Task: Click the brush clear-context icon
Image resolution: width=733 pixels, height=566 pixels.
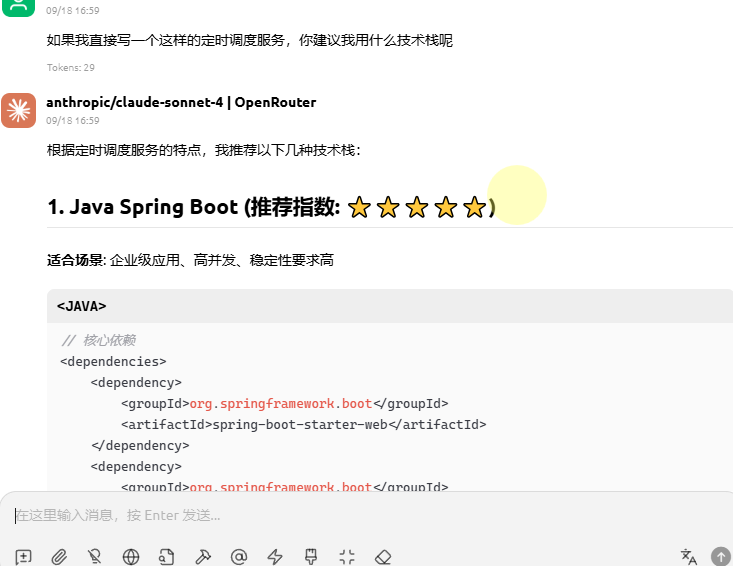Action: click(311, 557)
